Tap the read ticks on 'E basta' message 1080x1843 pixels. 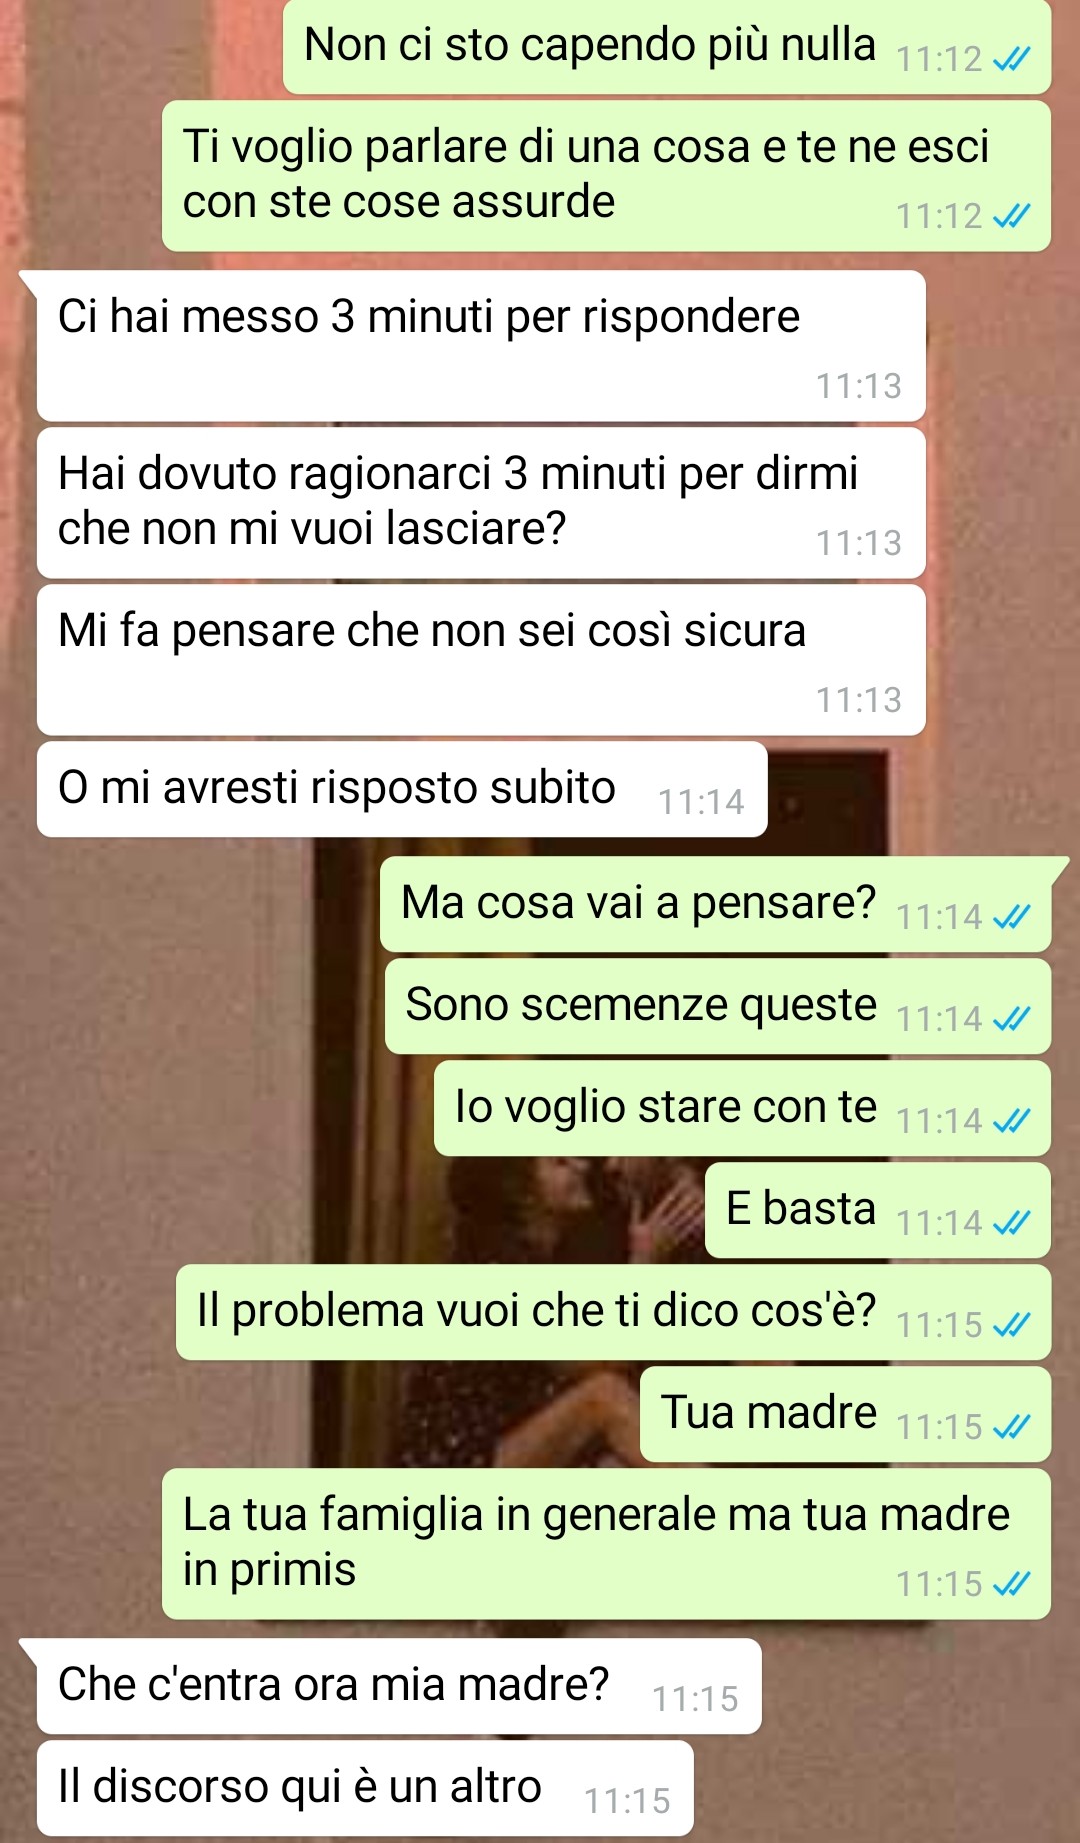1011,1223
